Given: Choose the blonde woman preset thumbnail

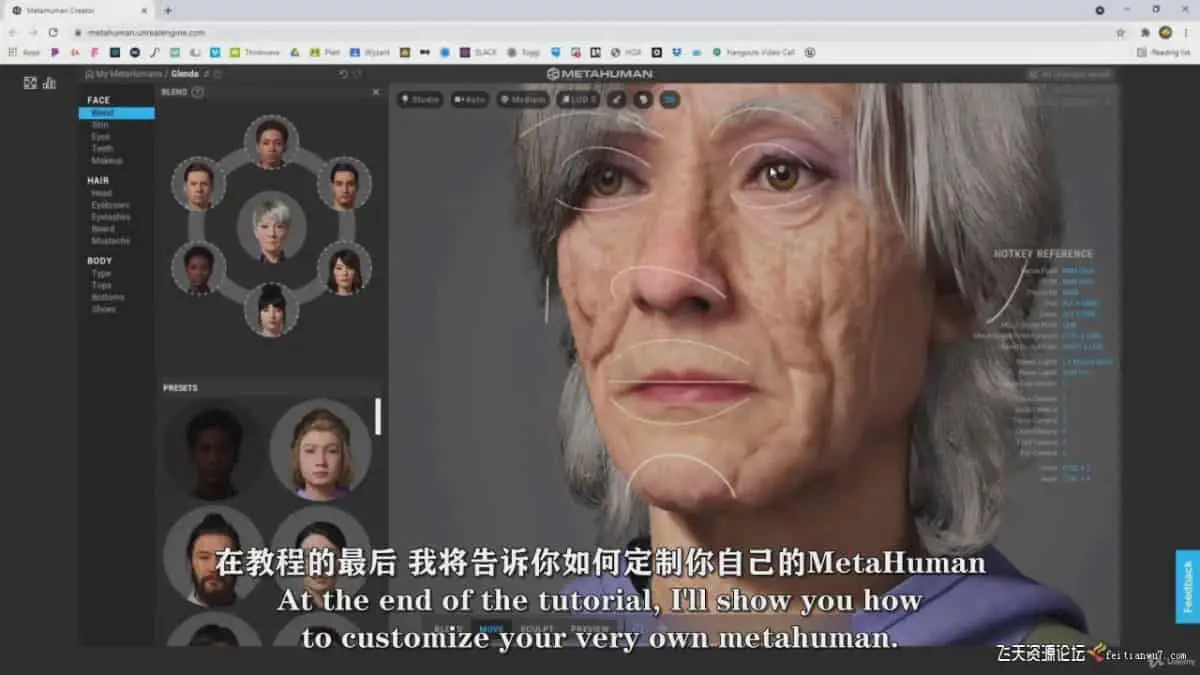Looking at the screenshot, I should 321,451.
